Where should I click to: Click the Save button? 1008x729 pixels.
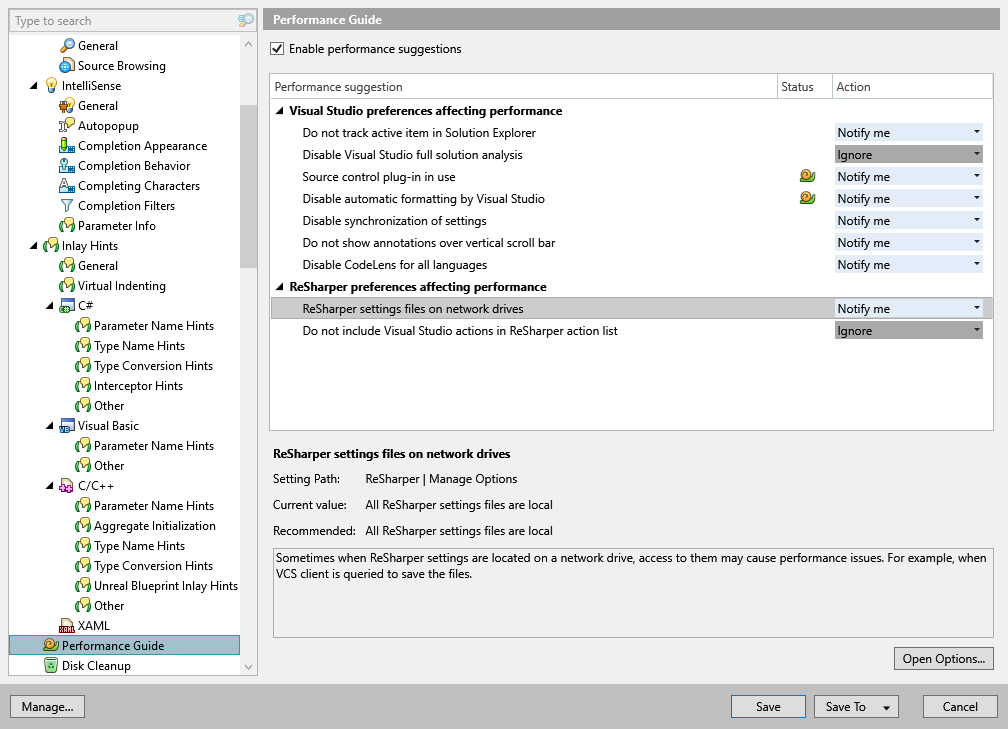pyautogui.click(x=767, y=706)
